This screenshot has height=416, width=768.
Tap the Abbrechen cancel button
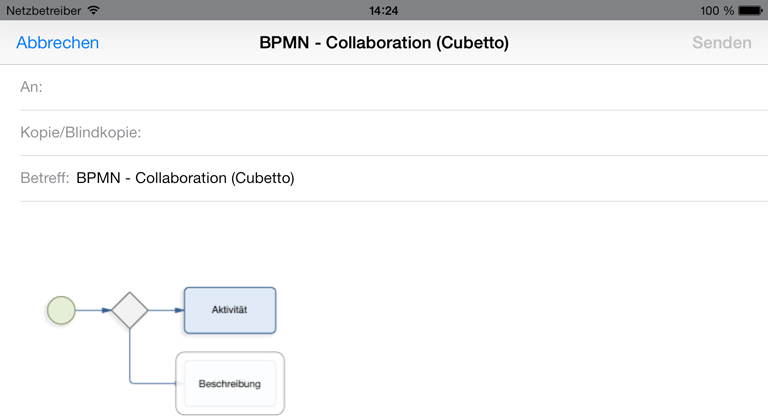[57, 43]
